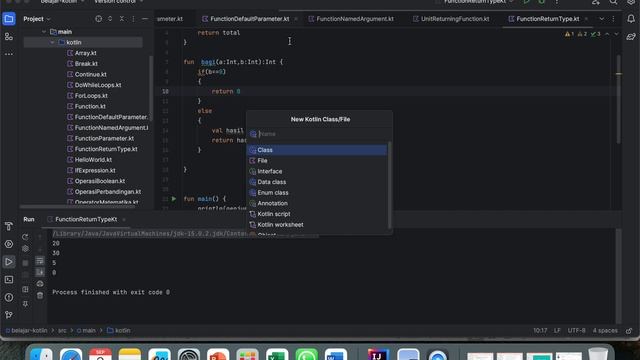Open the Project tool window icon
Viewport: 640px width, 360px height.
[9, 19]
